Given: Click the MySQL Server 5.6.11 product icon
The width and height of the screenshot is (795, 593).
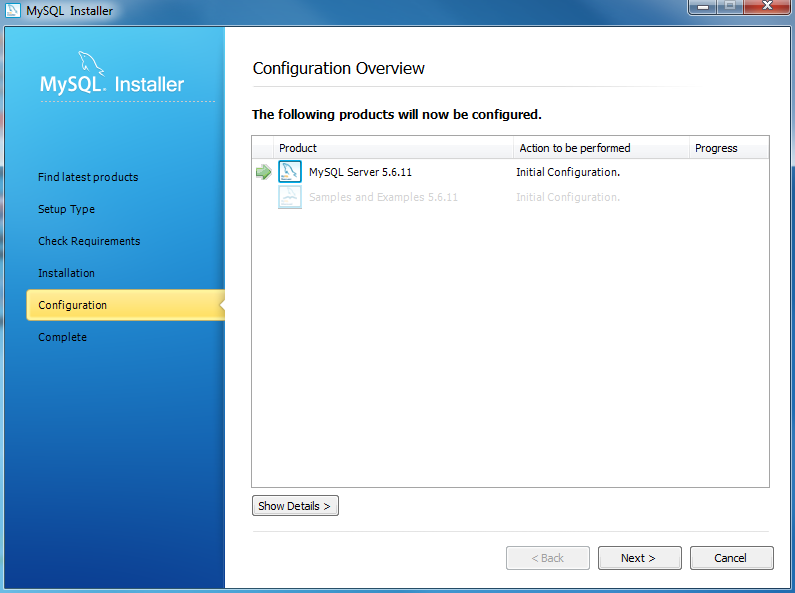Looking at the screenshot, I should (x=290, y=172).
